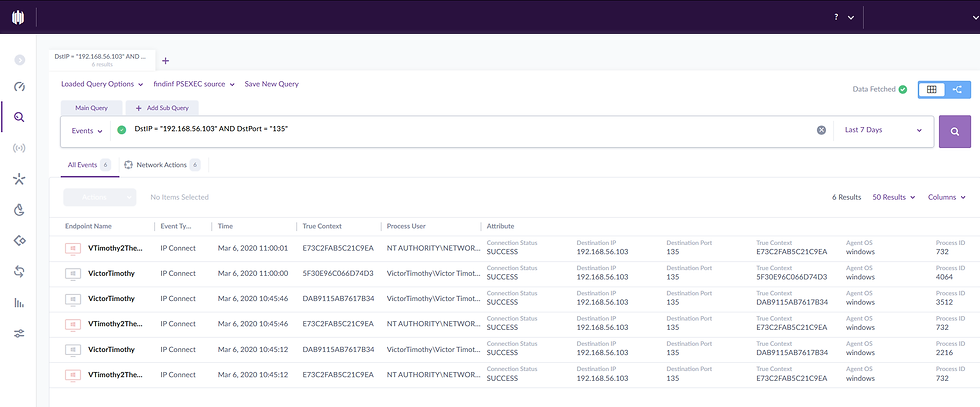
Task: Click time Mar 6, 2020 11:00:01 cell
Action: pyautogui.click(x=252, y=248)
